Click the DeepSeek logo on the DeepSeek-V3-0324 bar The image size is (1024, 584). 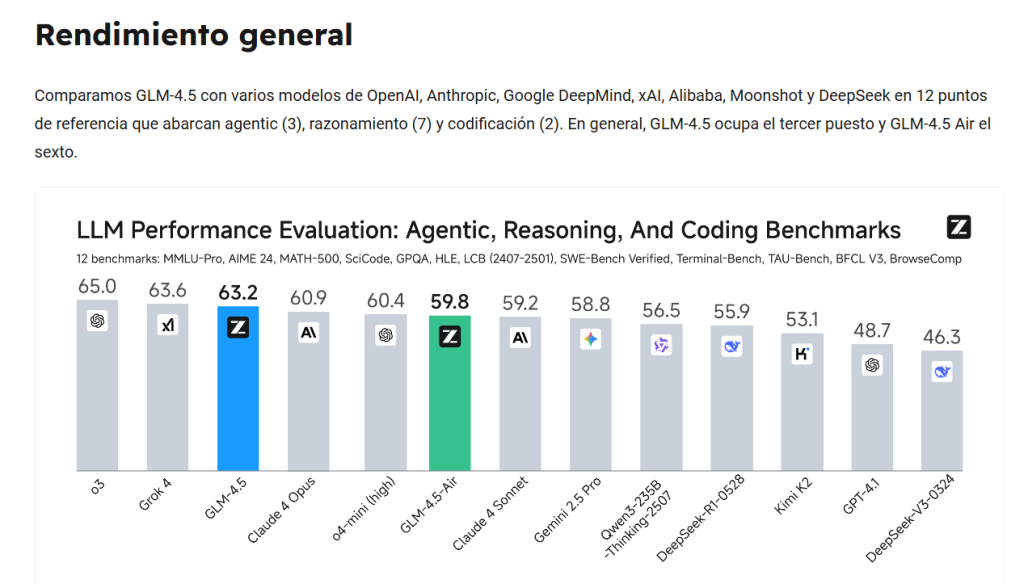942,371
